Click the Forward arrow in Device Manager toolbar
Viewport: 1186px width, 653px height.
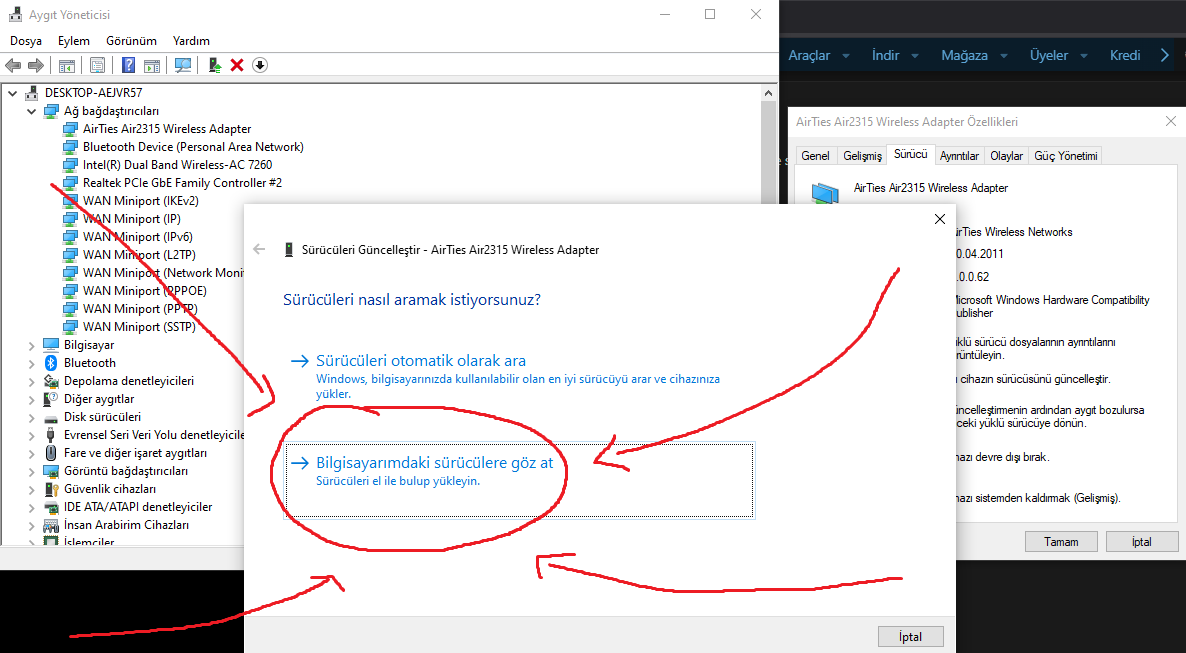(x=36, y=66)
